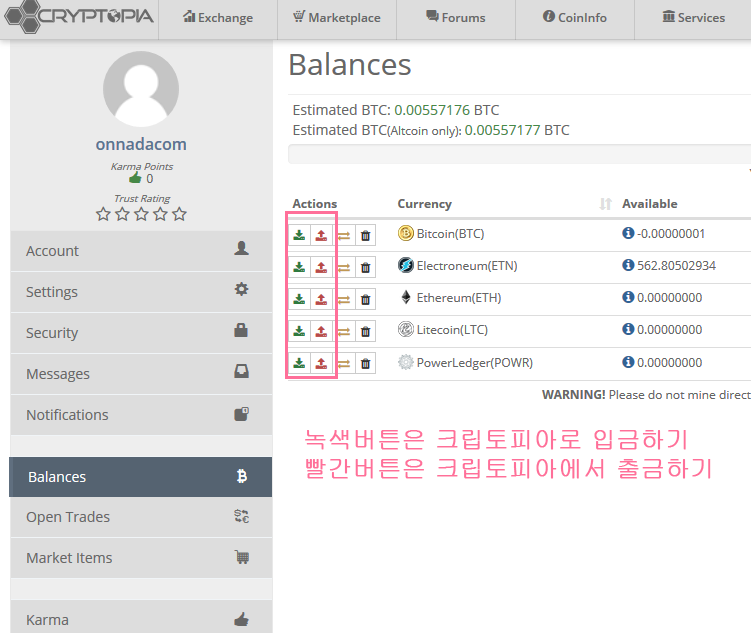
Task: Click the green deposit icon for Bitcoin
Action: pyautogui.click(x=299, y=235)
